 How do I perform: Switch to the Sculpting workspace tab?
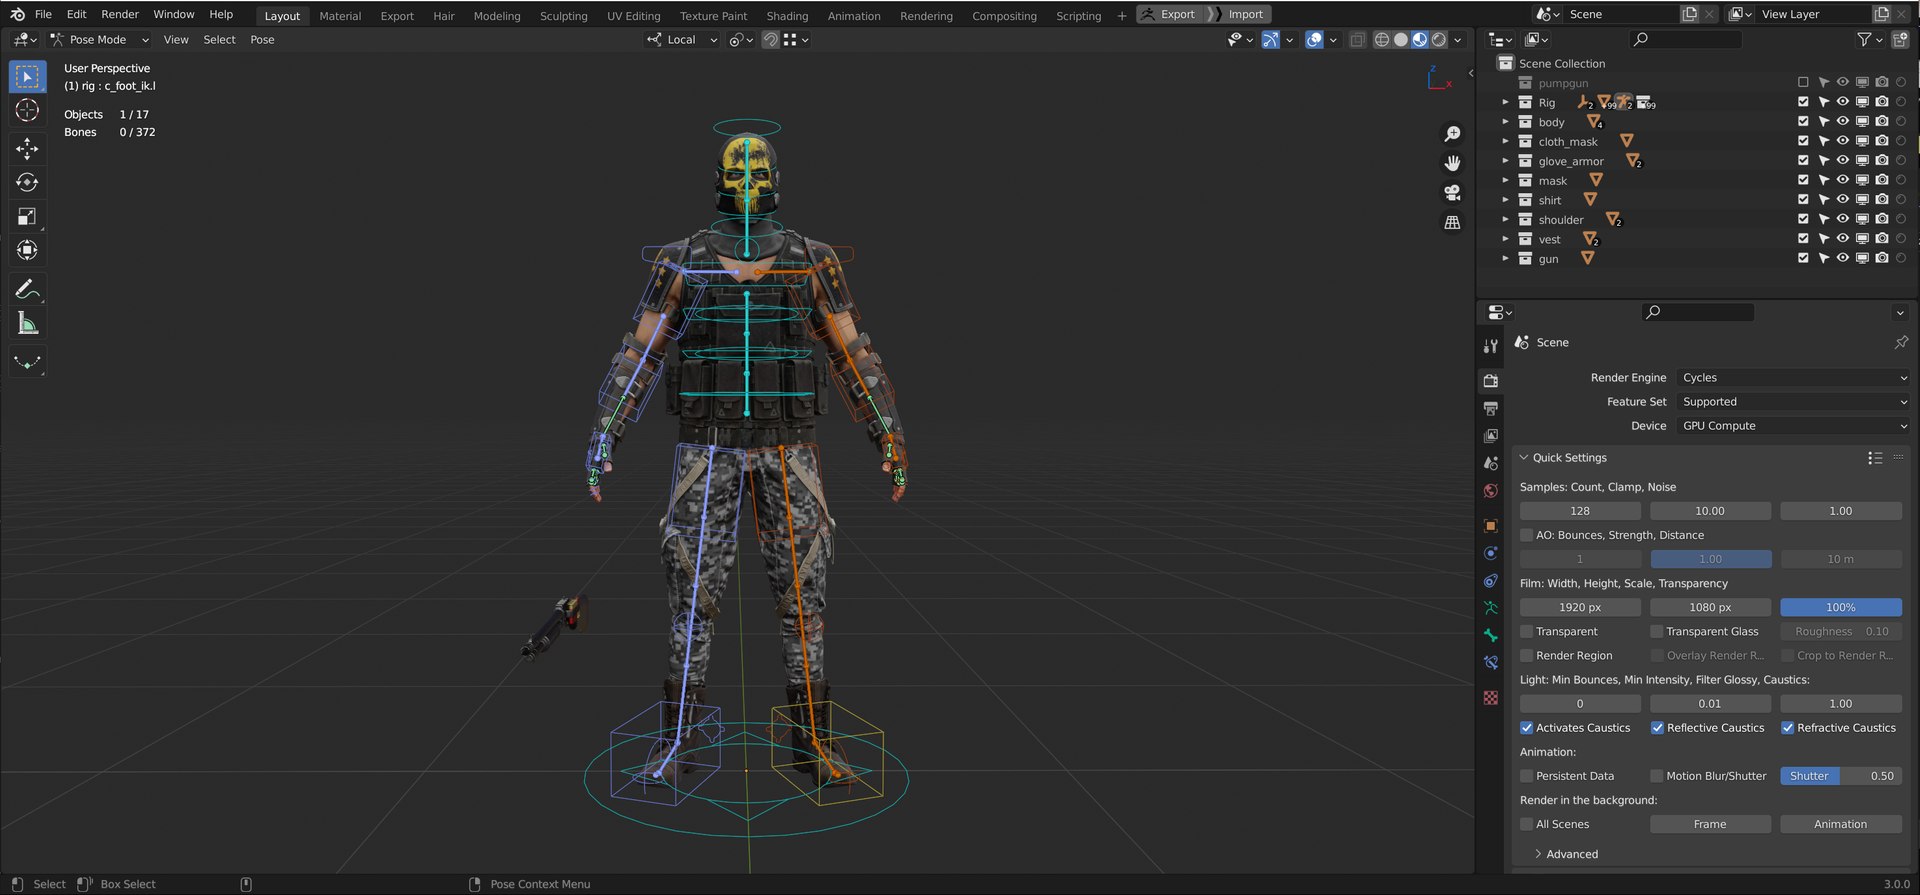pyautogui.click(x=563, y=16)
